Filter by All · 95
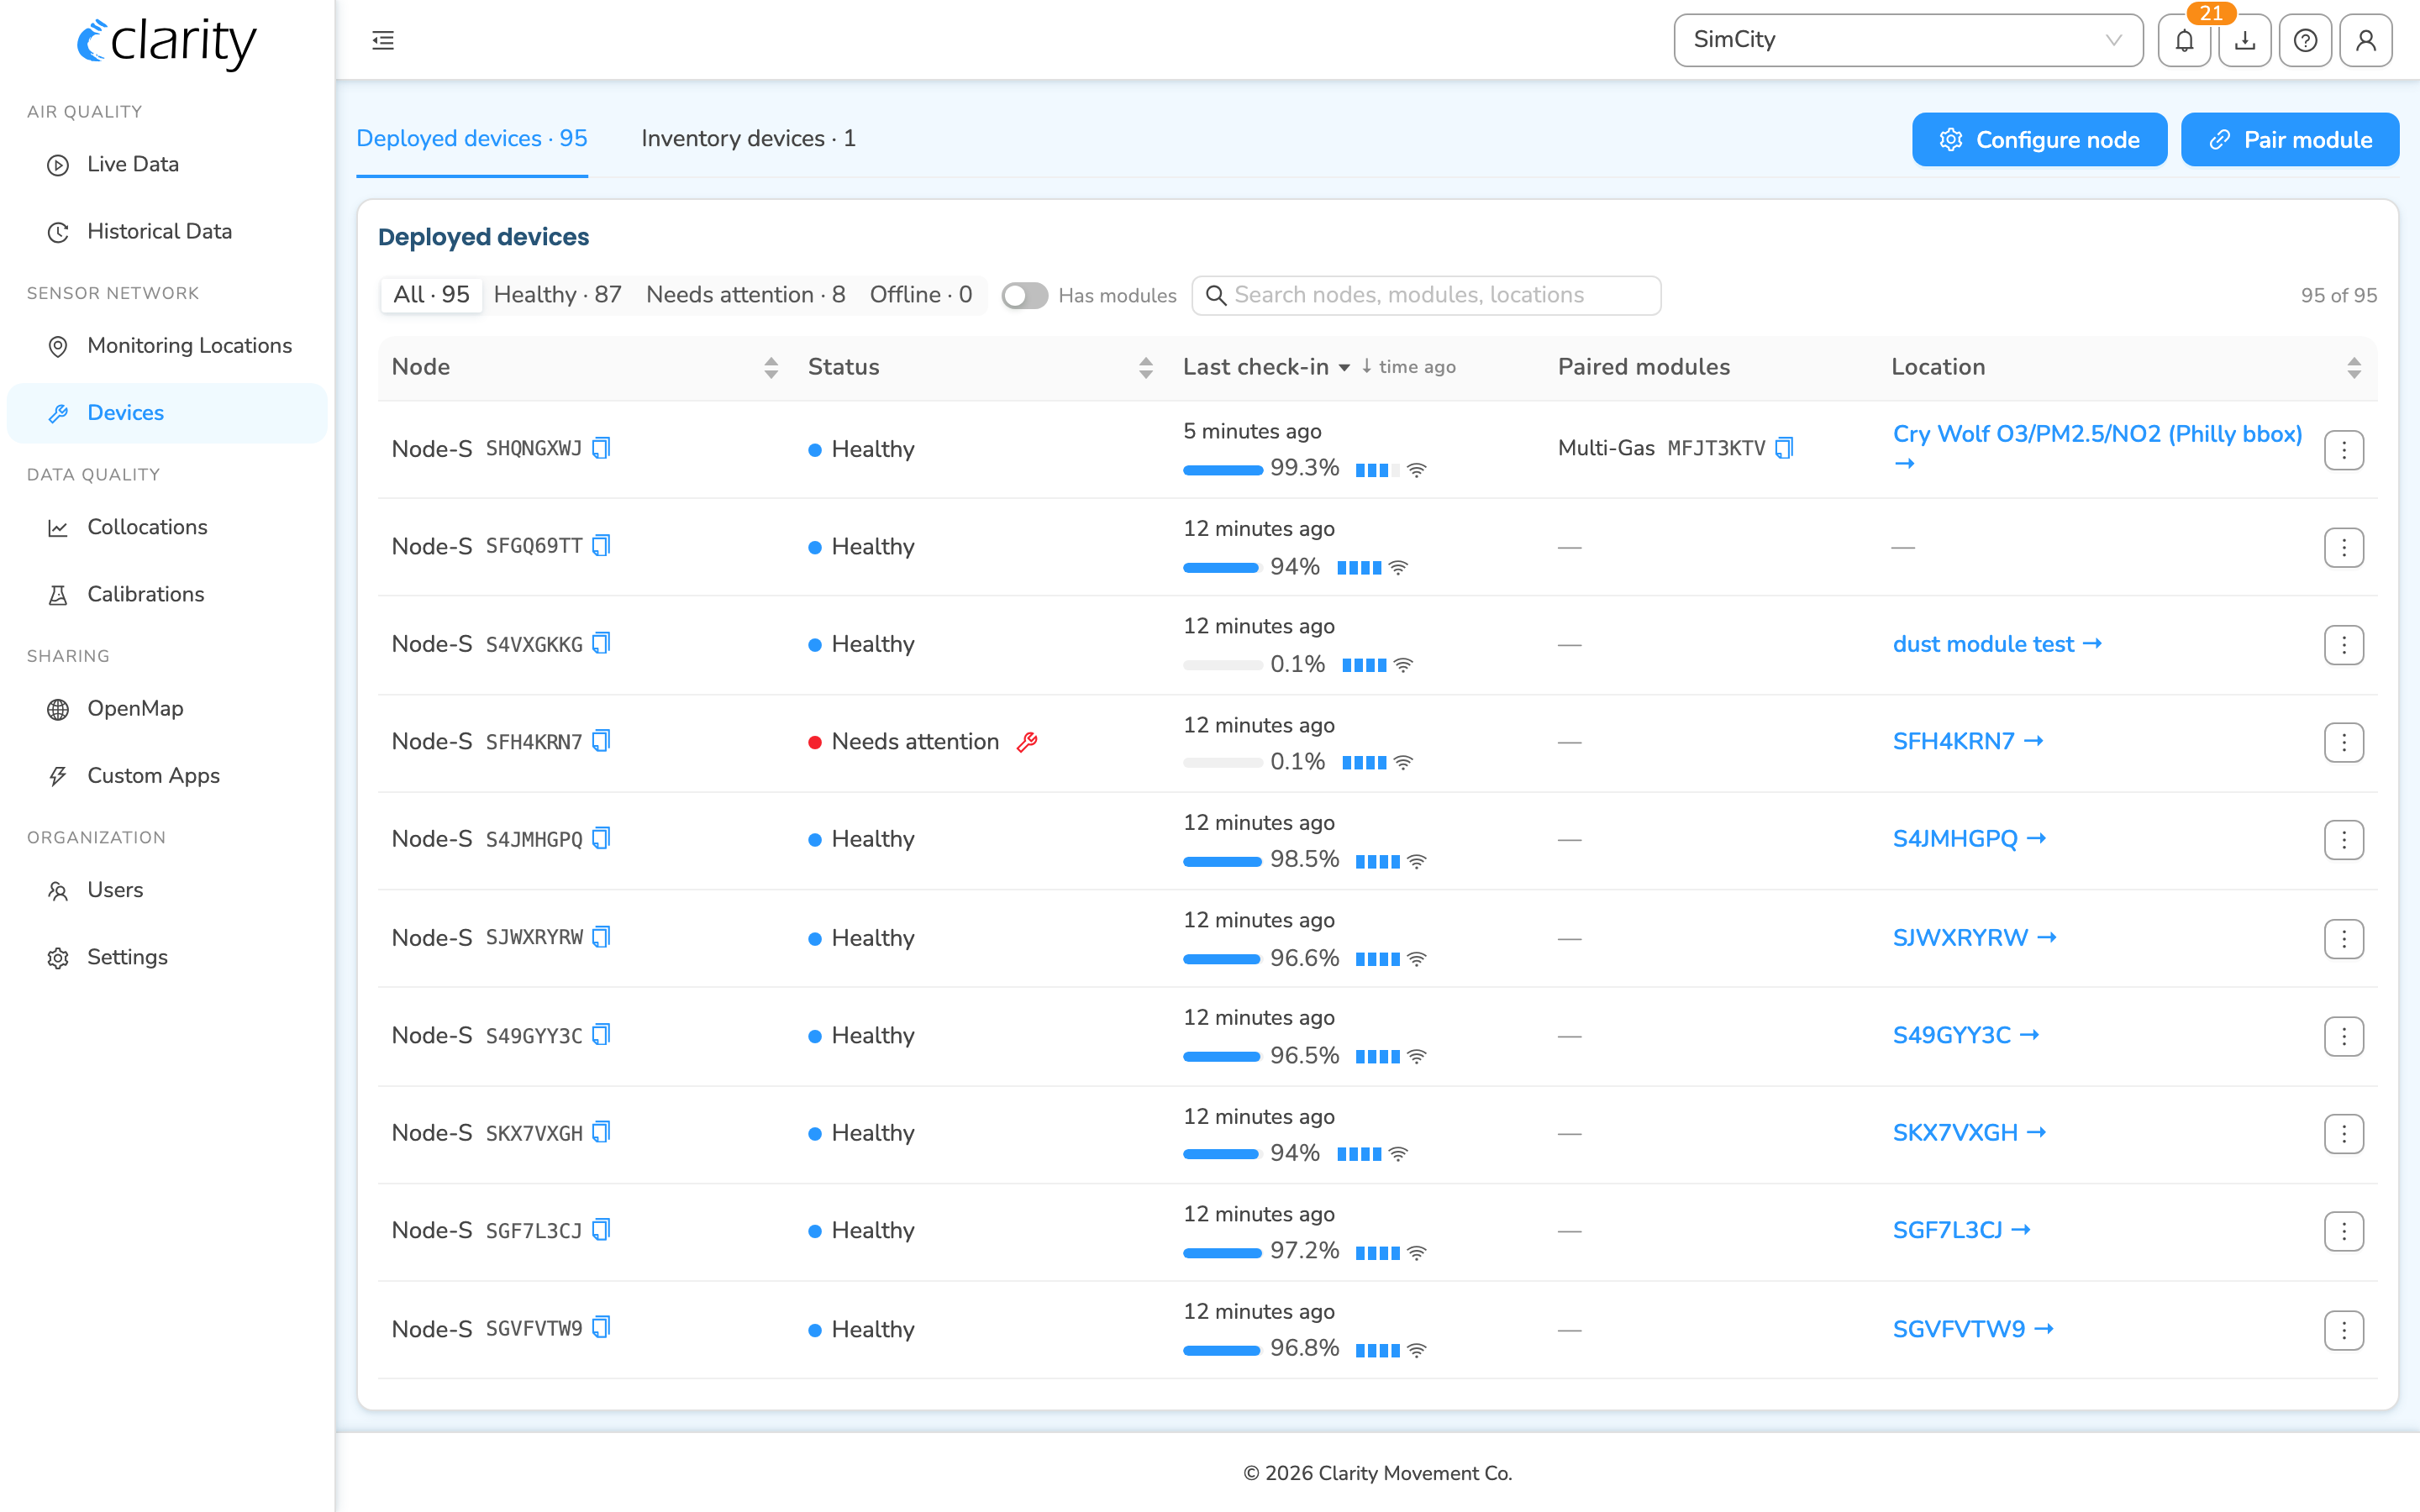2420x1512 pixels. tap(431, 295)
